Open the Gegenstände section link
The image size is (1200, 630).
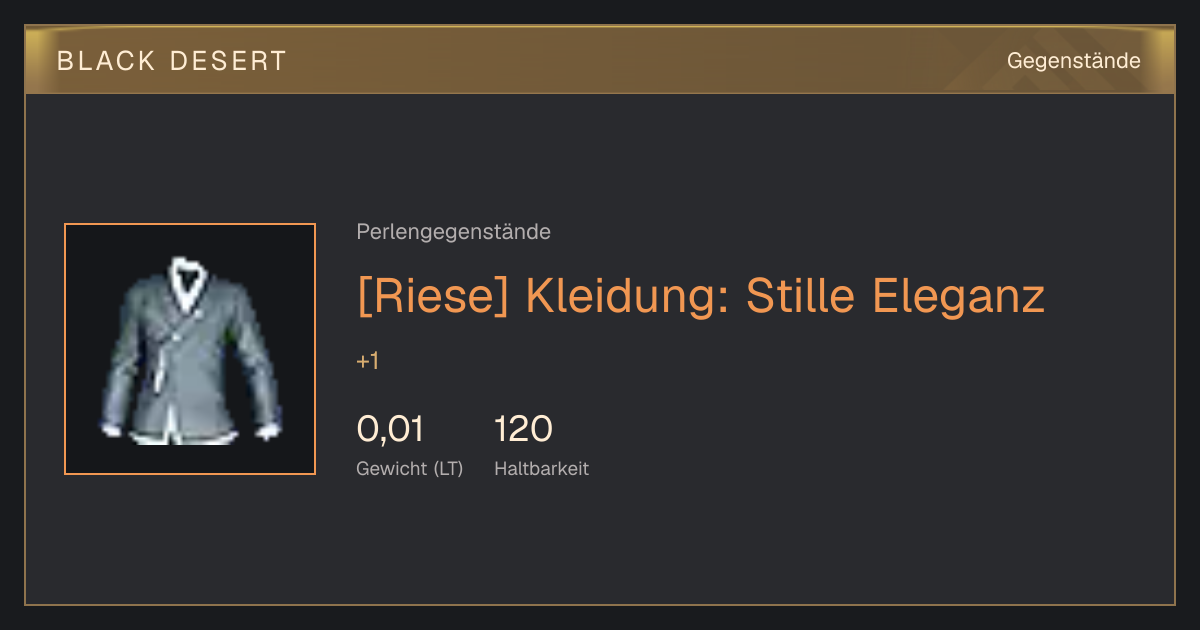pyautogui.click(x=1073, y=61)
